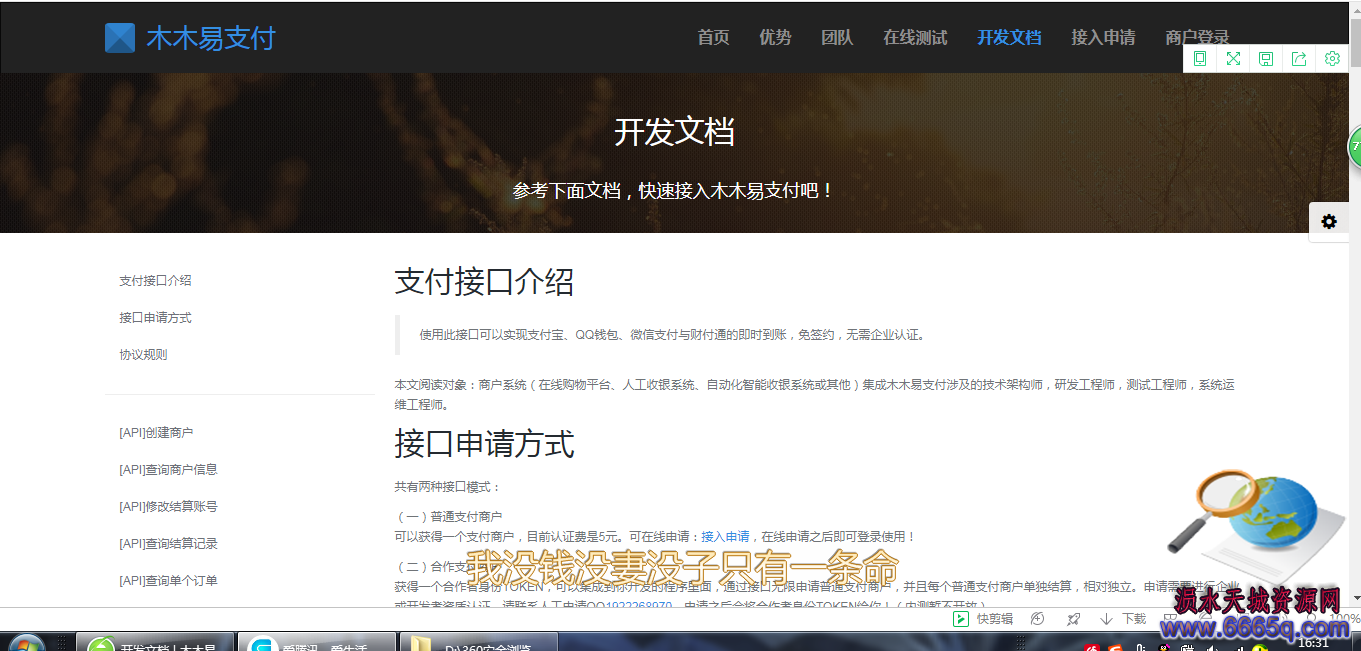Follow the inline 接入申请 link in paragraph
Image resolution: width=1361 pixels, height=651 pixels.
point(725,537)
